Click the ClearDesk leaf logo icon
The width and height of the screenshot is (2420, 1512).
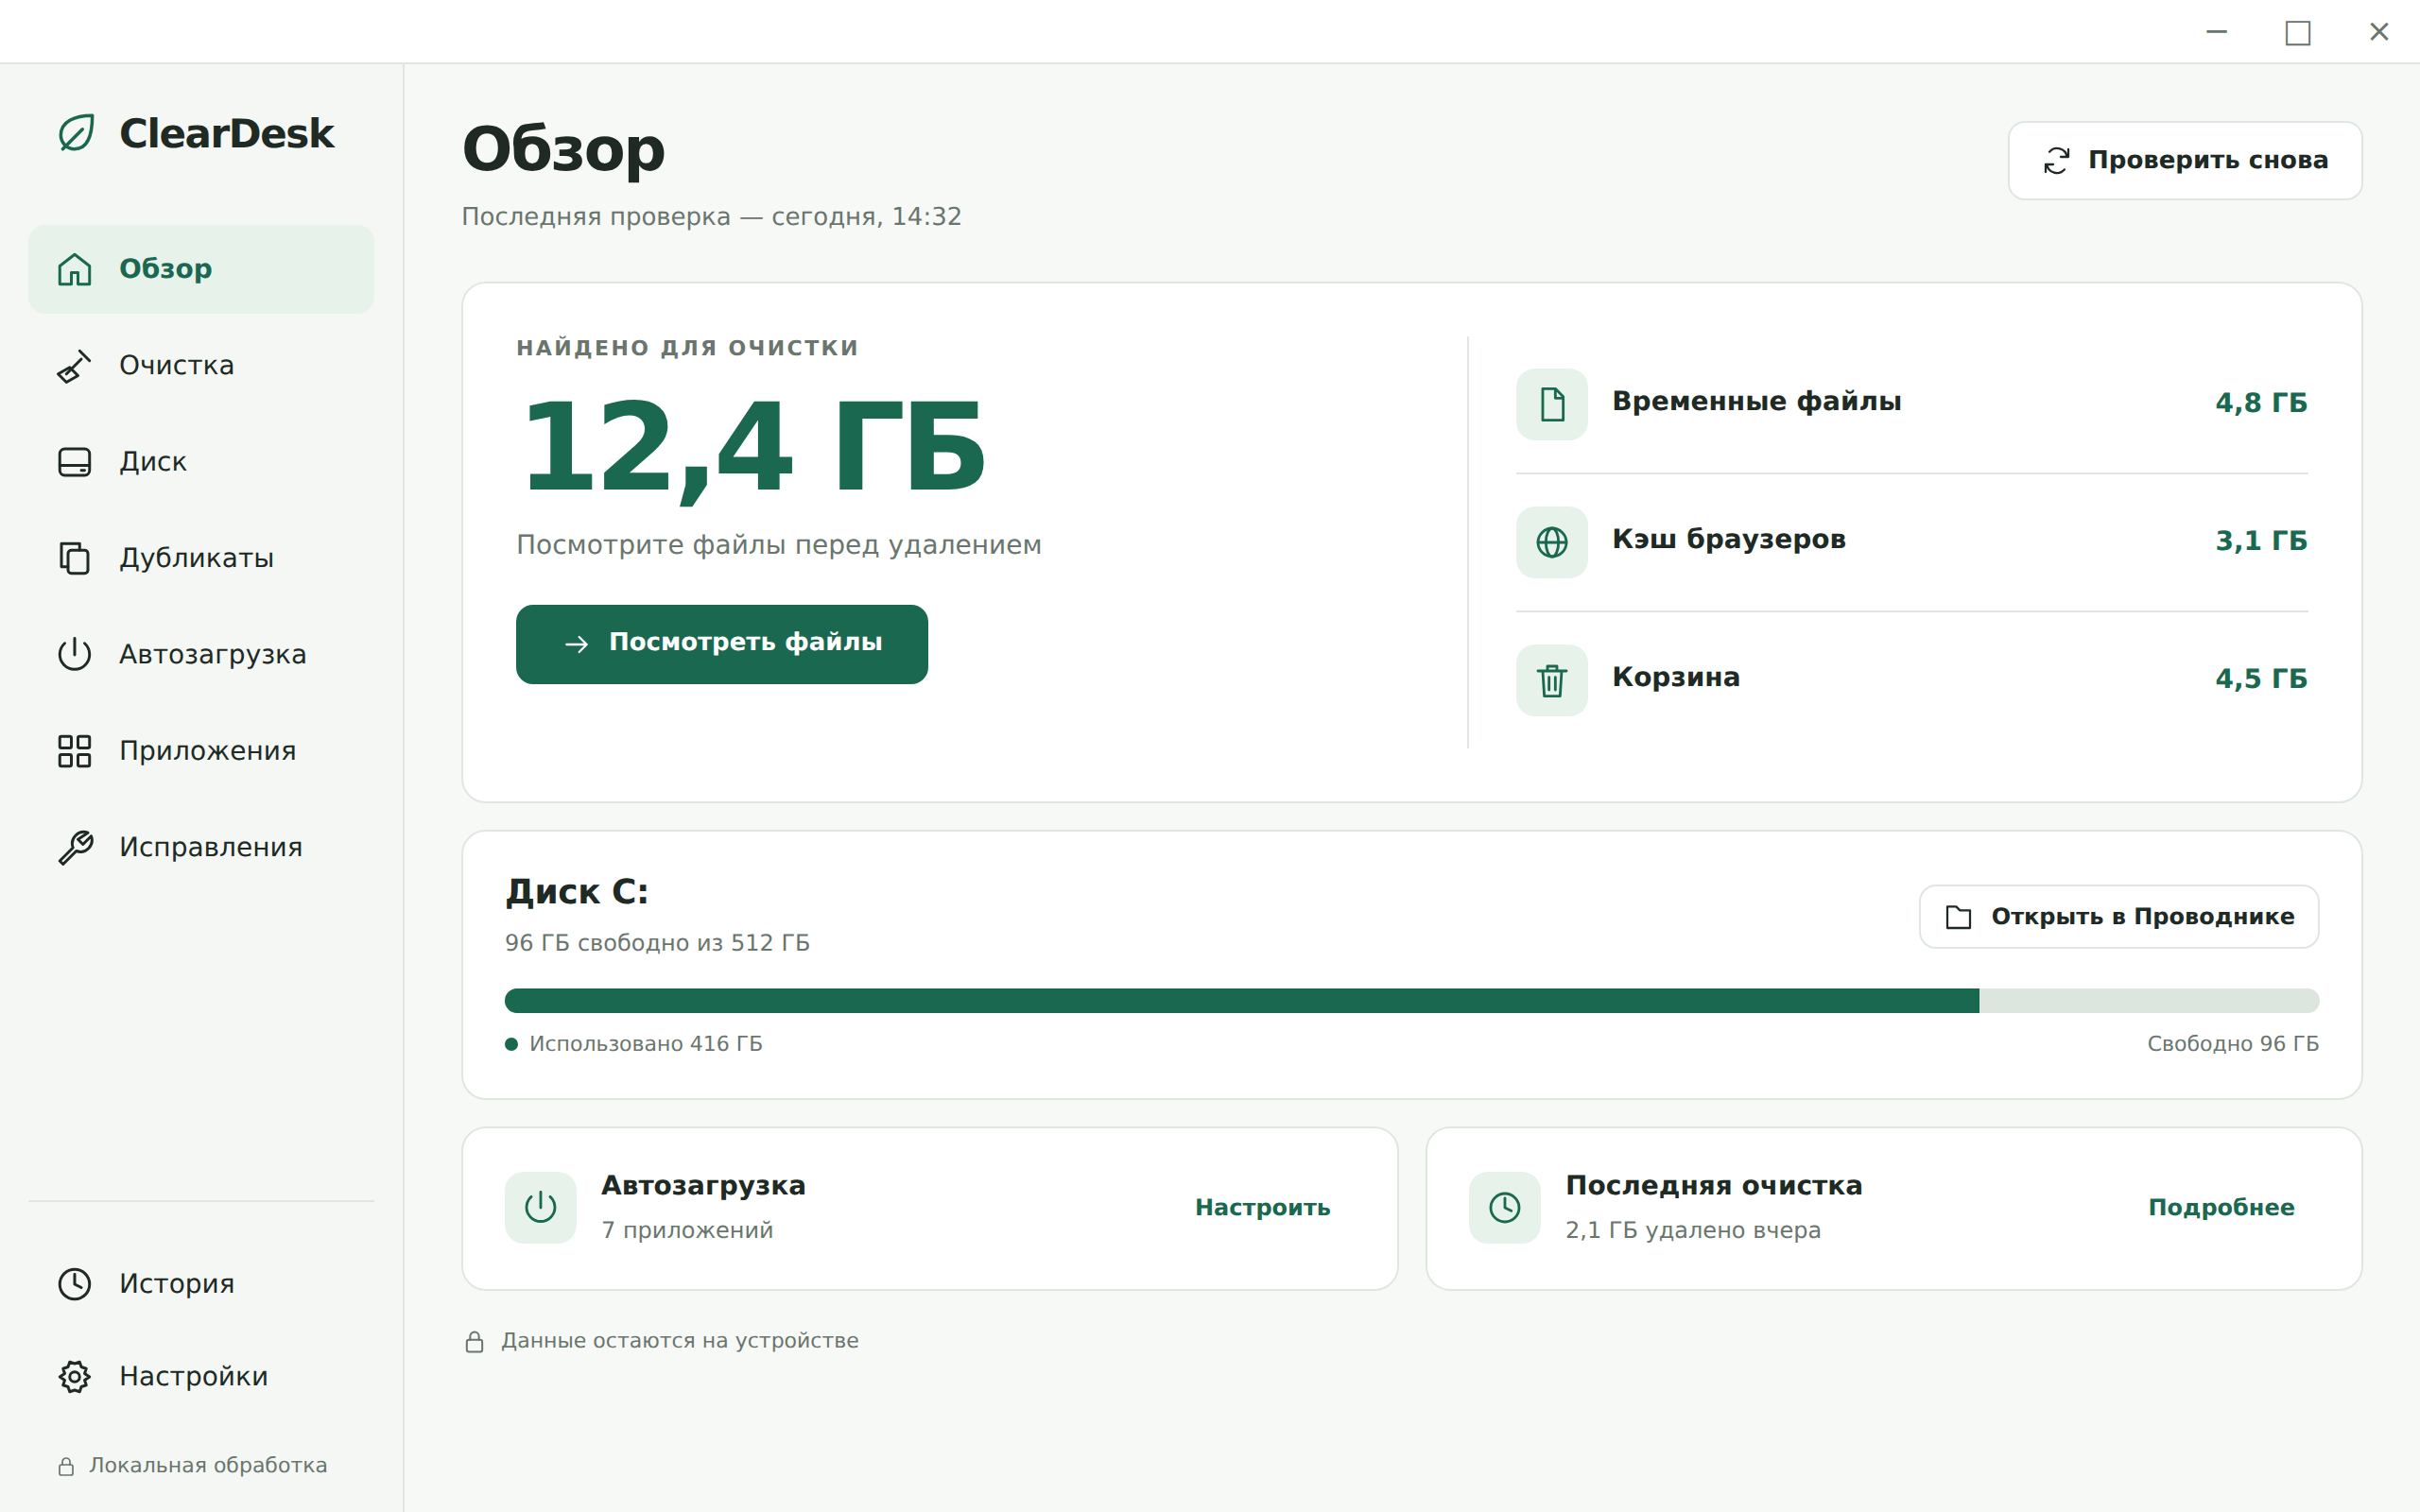pyautogui.click(x=76, y=133)
